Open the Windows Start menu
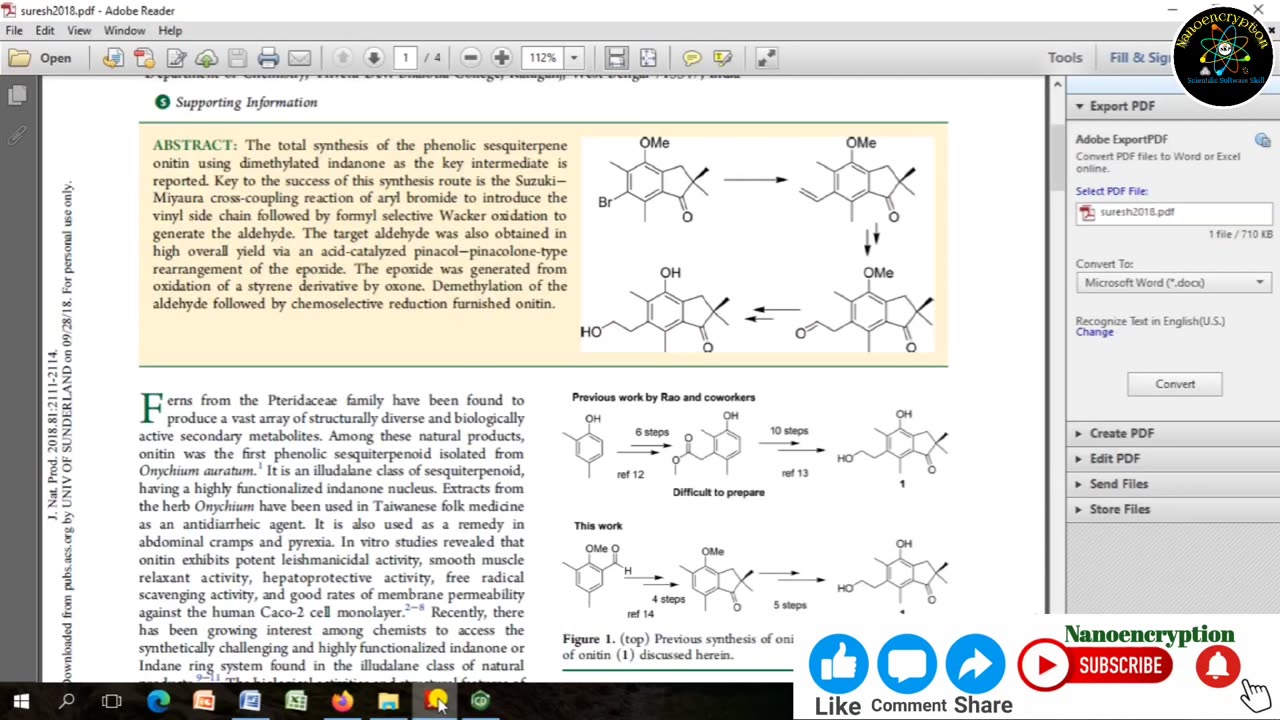 pyautogui.click(x=21, y=701)
